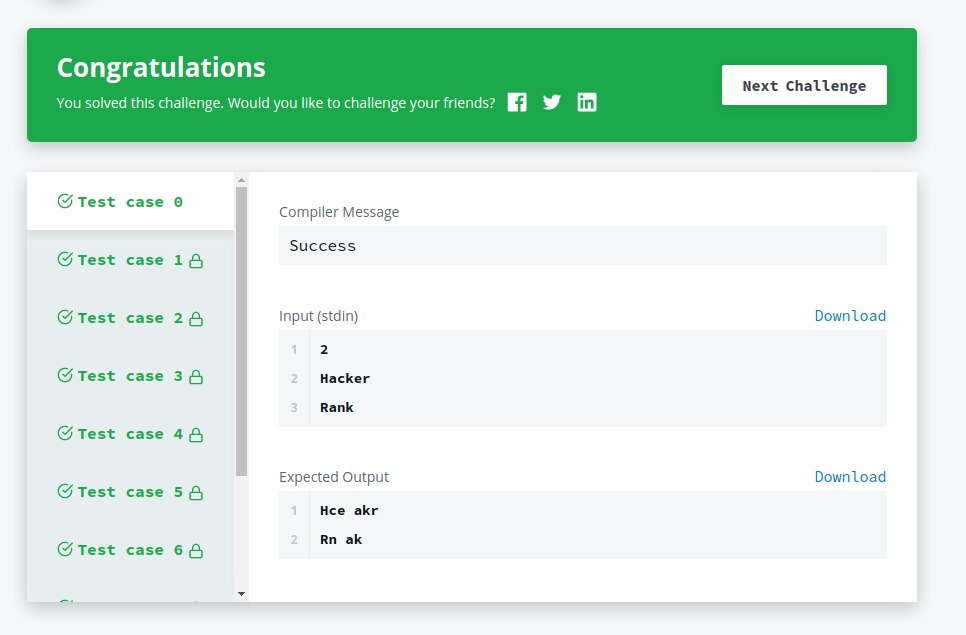The height and width of the screenshot is (635, 966).
Task: Click lock icon on Test case 4
Action: tap(196, 434)
